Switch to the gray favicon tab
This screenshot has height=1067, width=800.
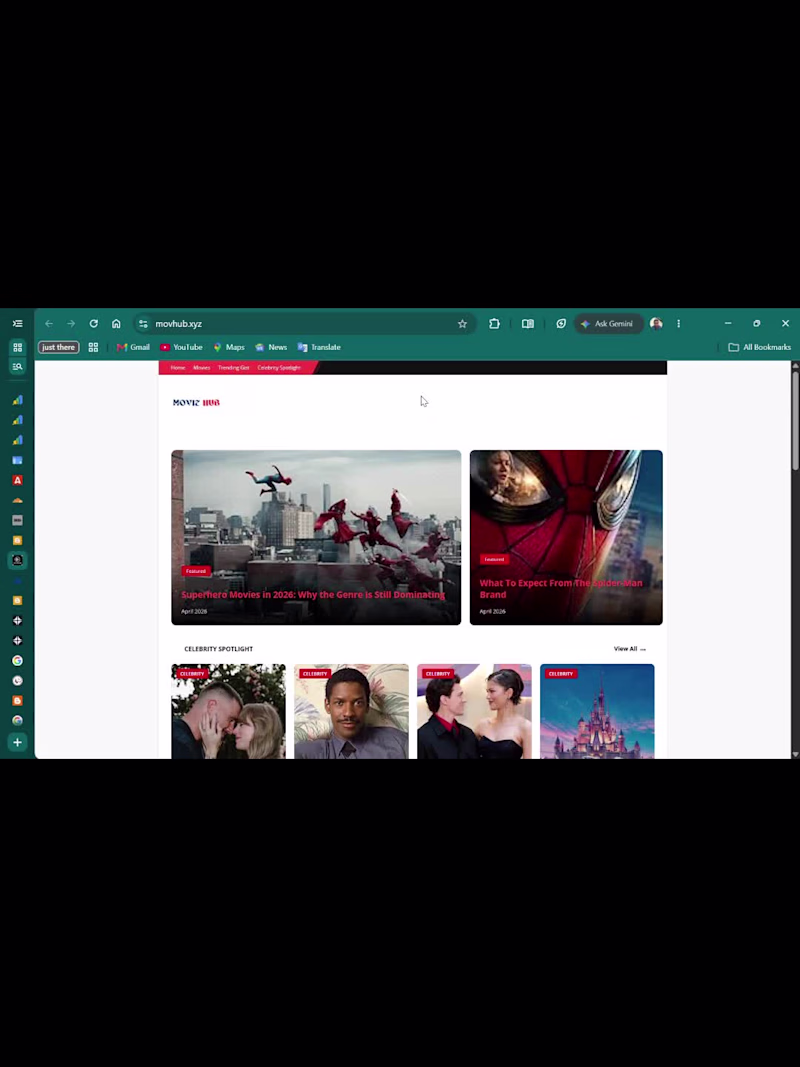(18, 521)
